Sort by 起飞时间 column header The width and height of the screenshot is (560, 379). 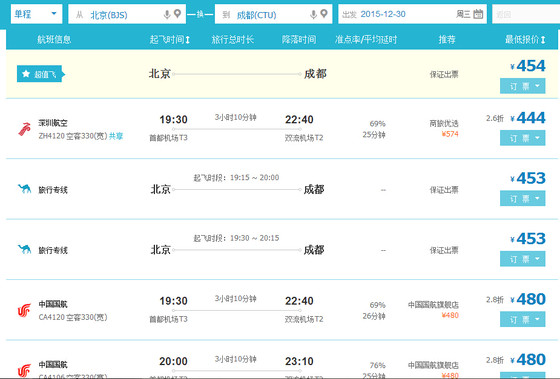point(170,39)
